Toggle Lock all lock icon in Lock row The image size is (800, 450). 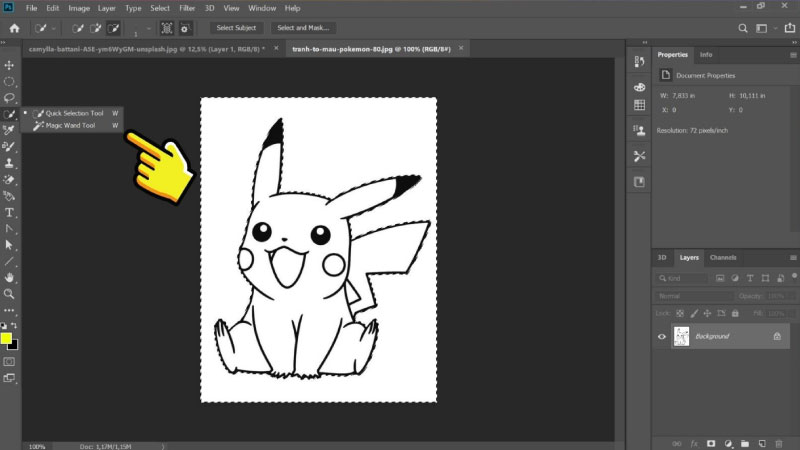[735, 313]
